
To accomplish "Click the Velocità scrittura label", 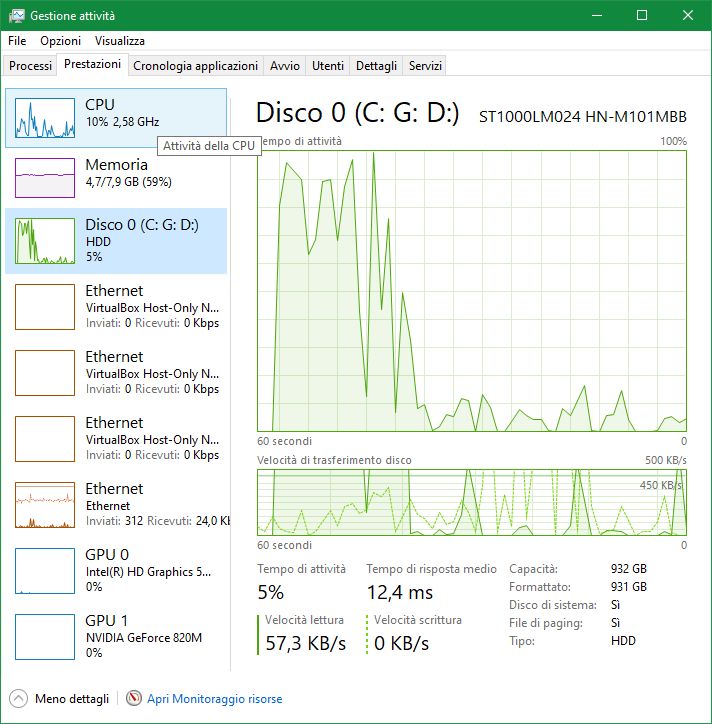I will point(418,620).
